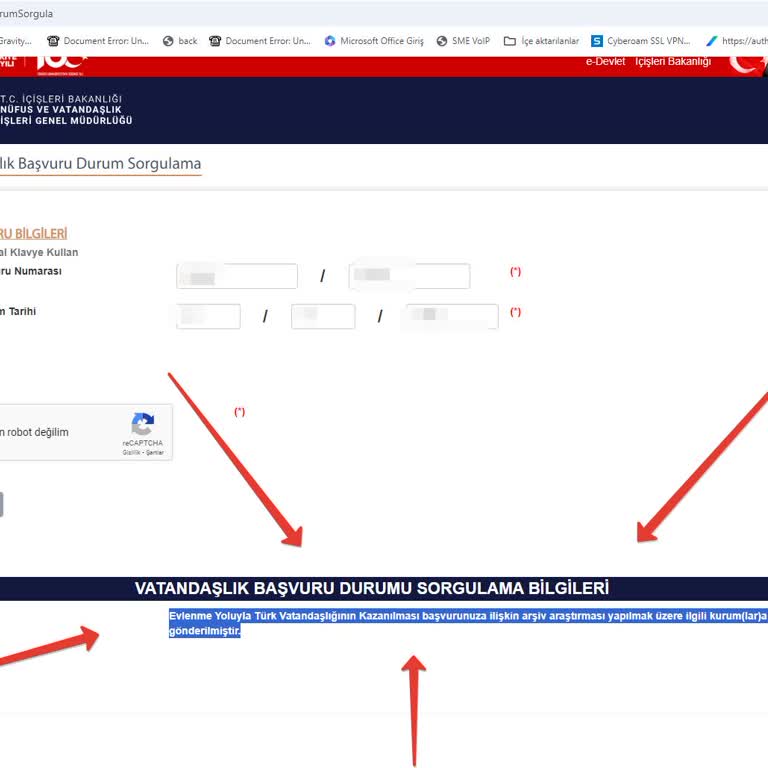768x768 pixels.
Task: Open first Document Error bookmark
Action: [x=98, y=41]
